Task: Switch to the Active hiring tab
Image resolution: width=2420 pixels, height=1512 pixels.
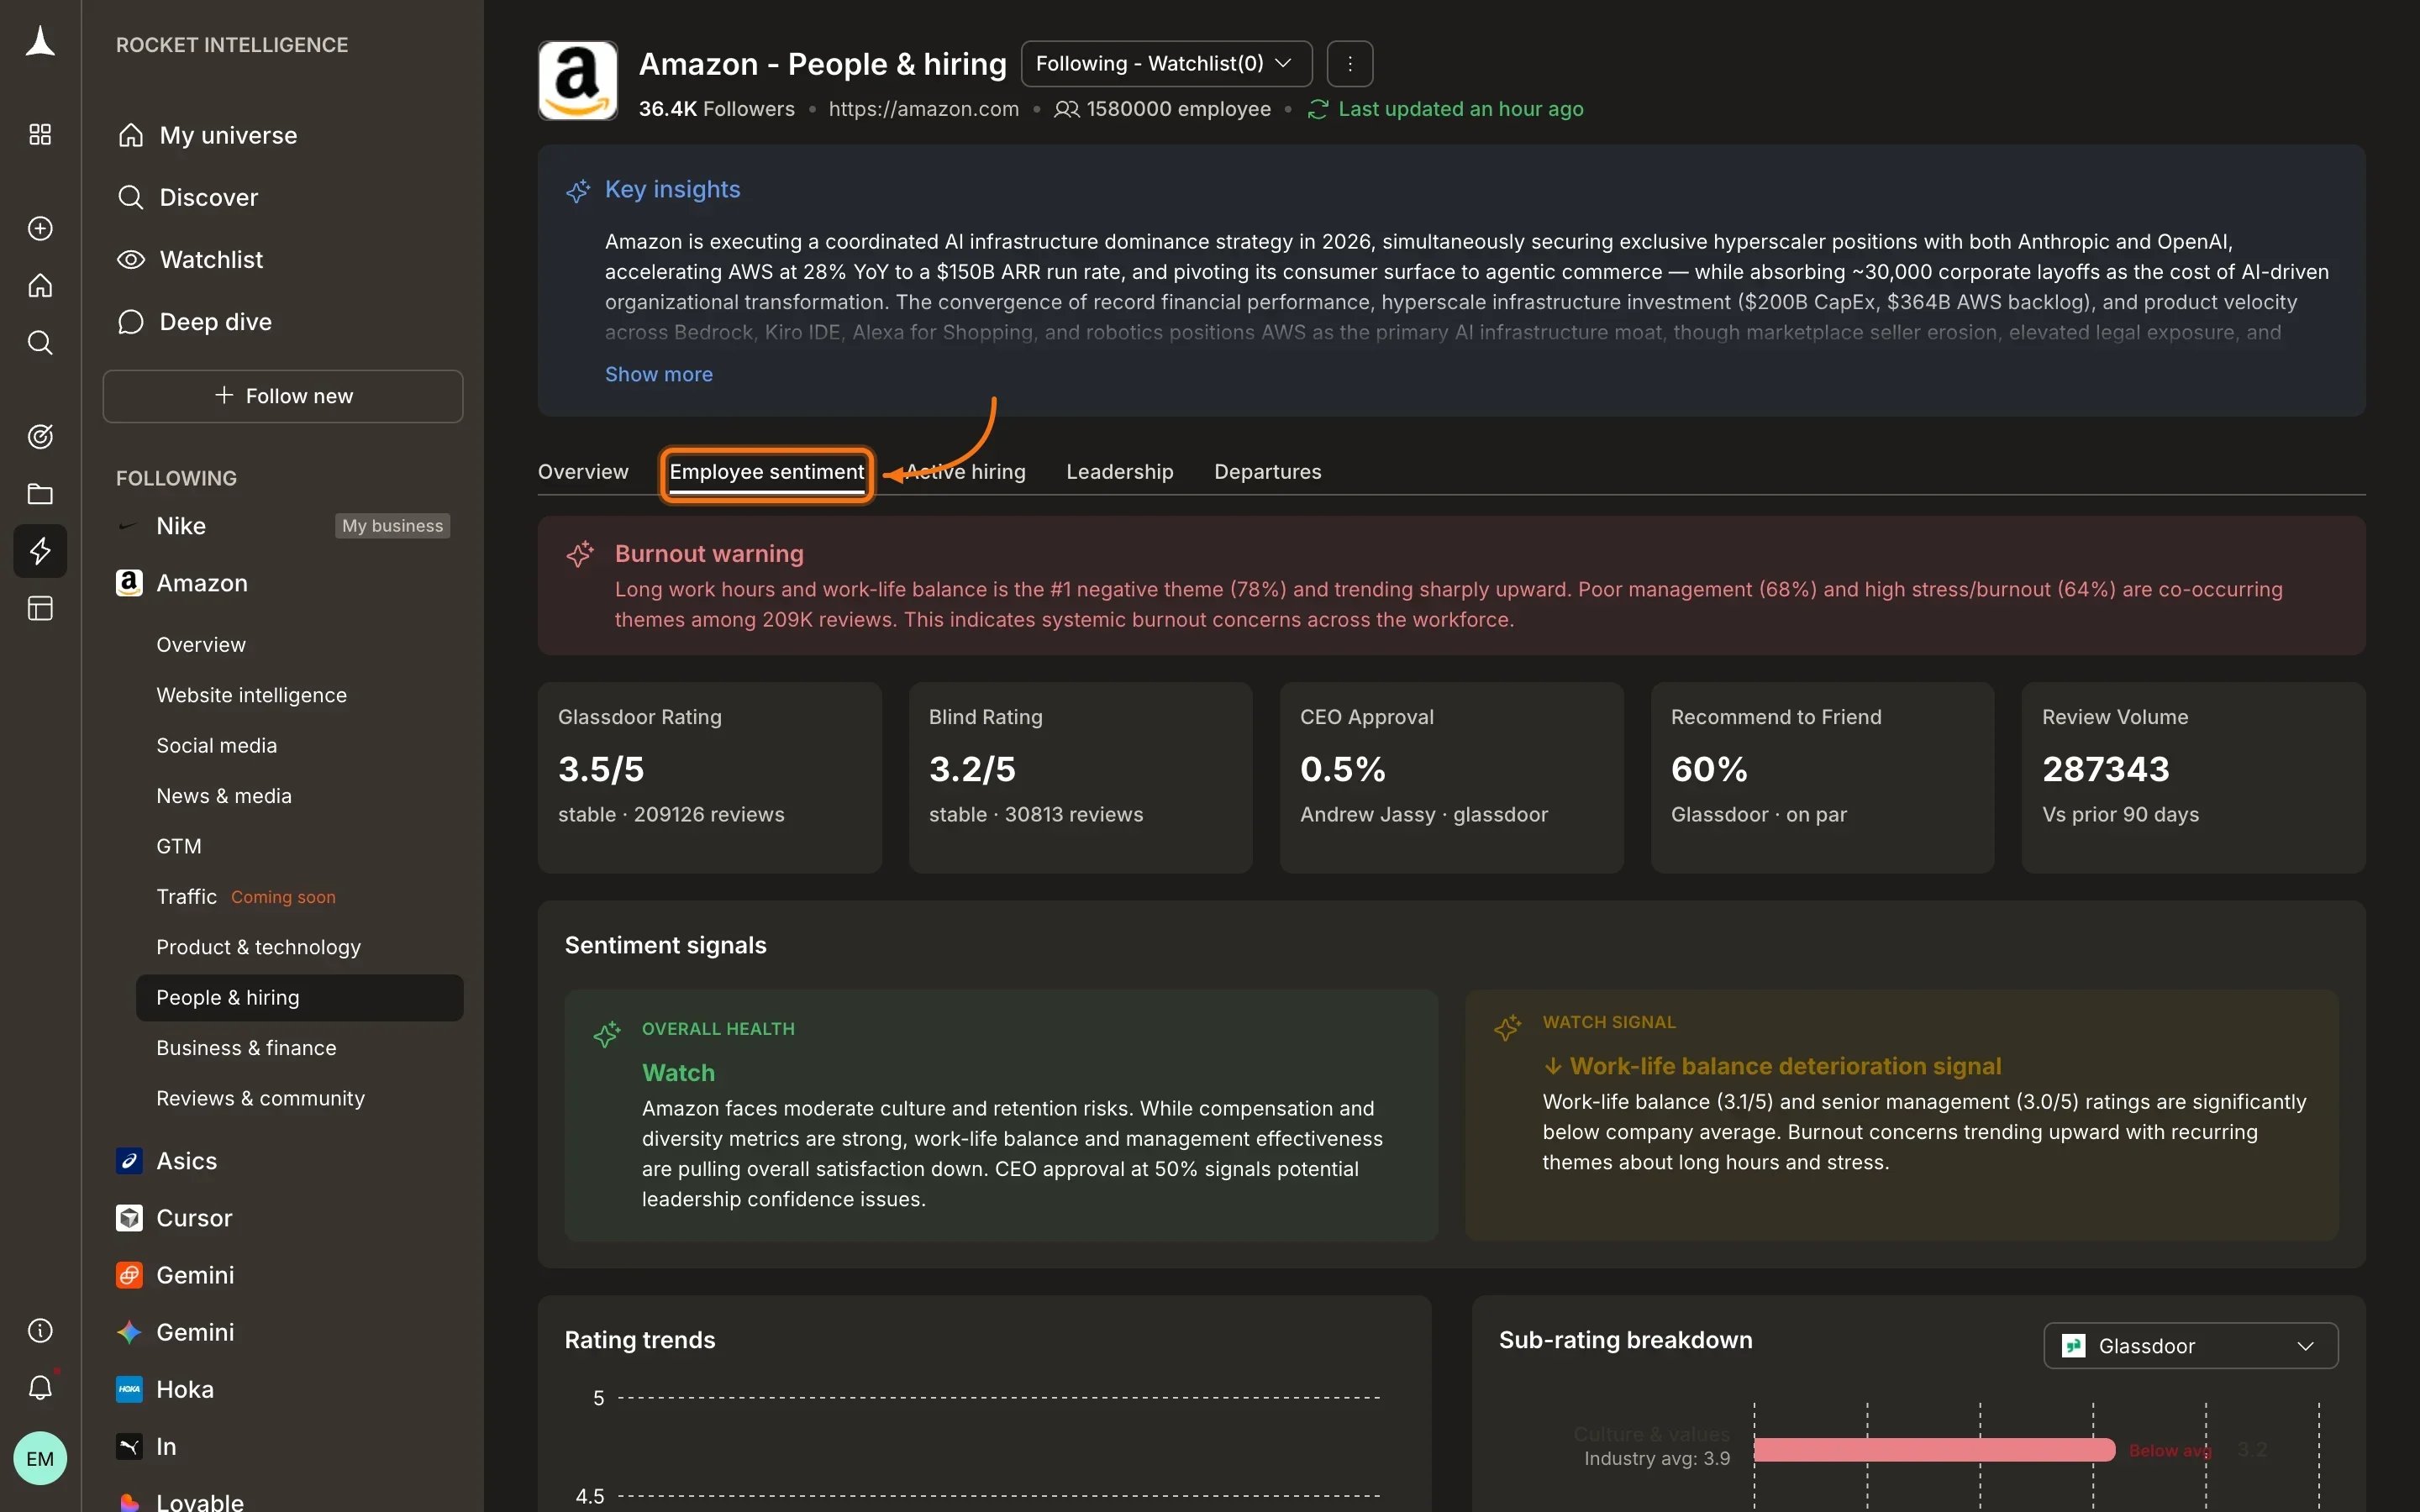Action: tap(965, 472)
